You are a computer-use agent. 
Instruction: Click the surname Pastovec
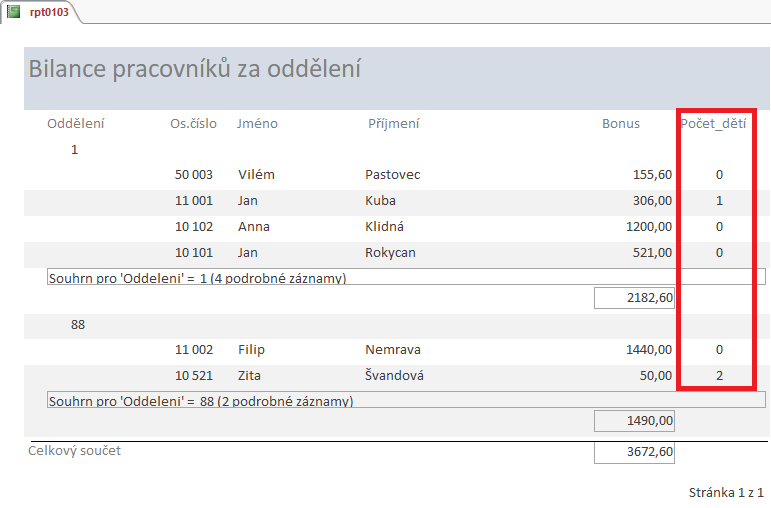393,175
